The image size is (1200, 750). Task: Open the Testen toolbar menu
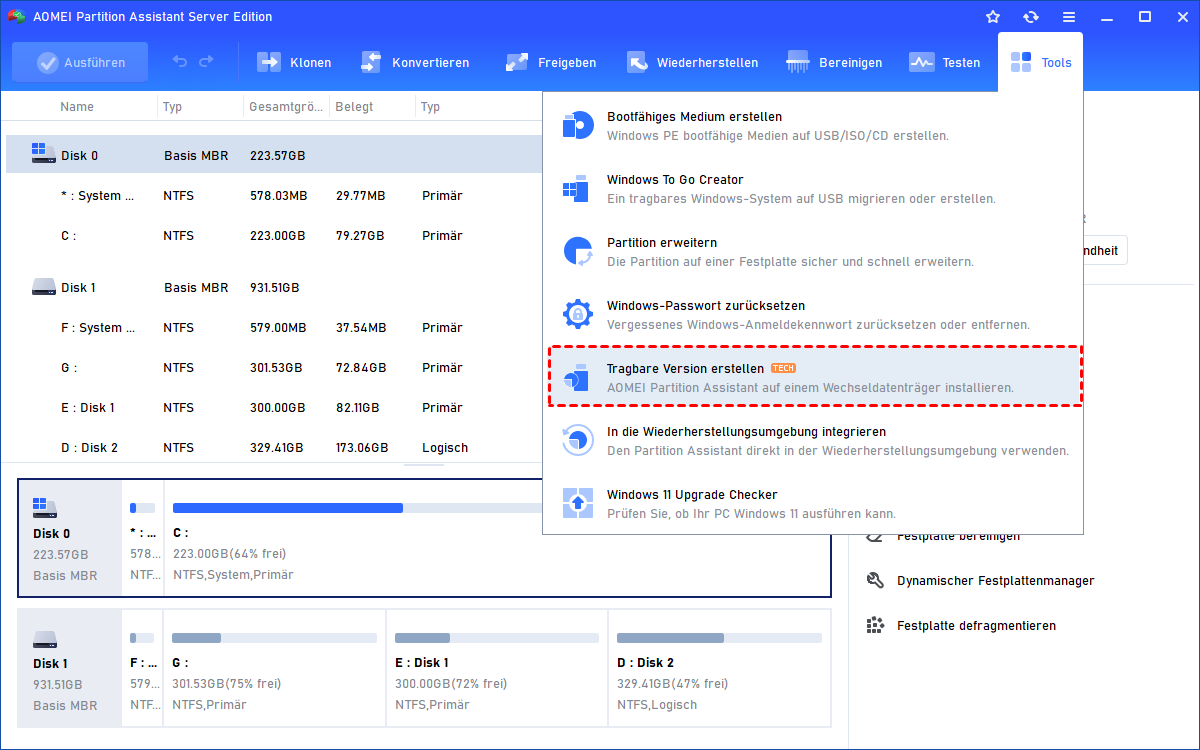[945, 62]
